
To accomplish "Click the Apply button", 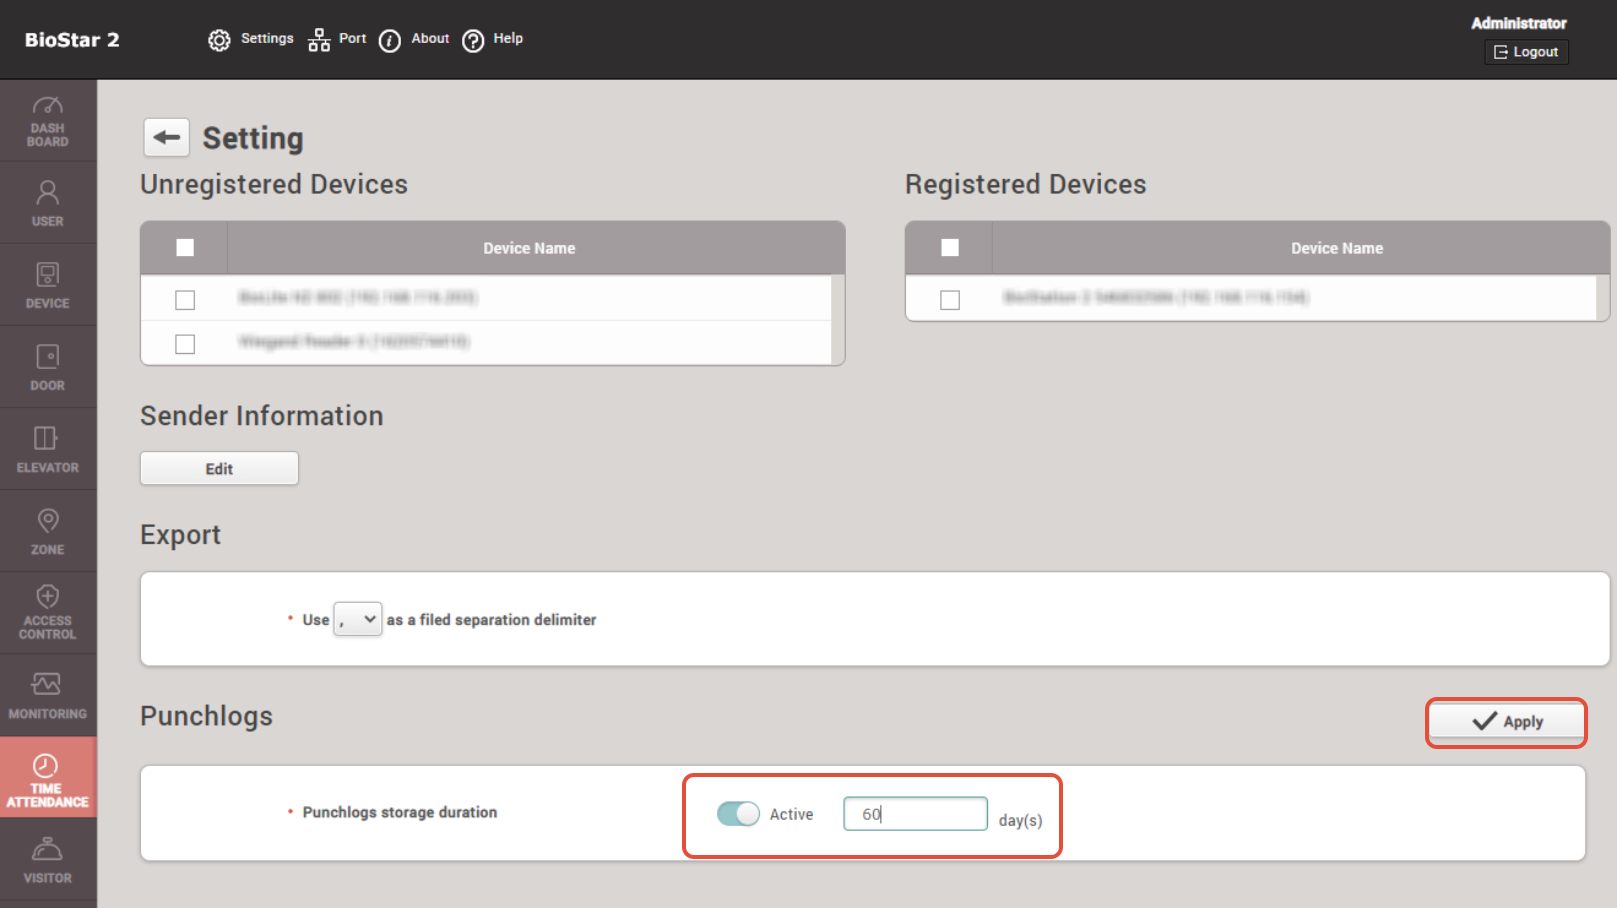I will [1506, 722].
